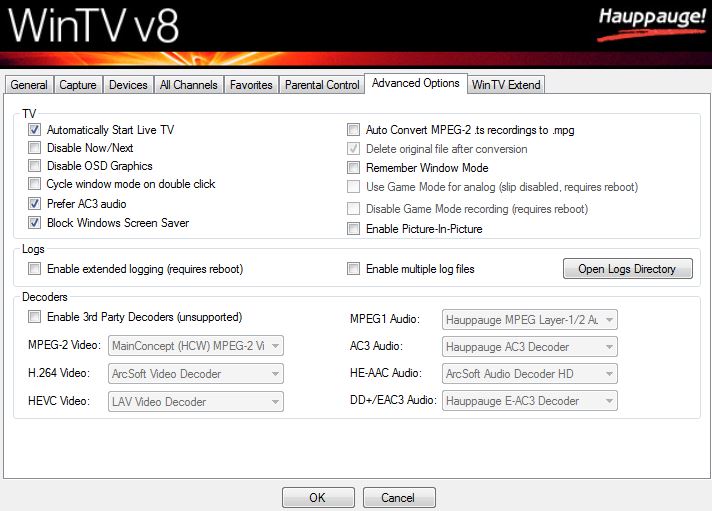Go to the All Channels tab
Screen dimensions: 712x511
pos(188,85)
